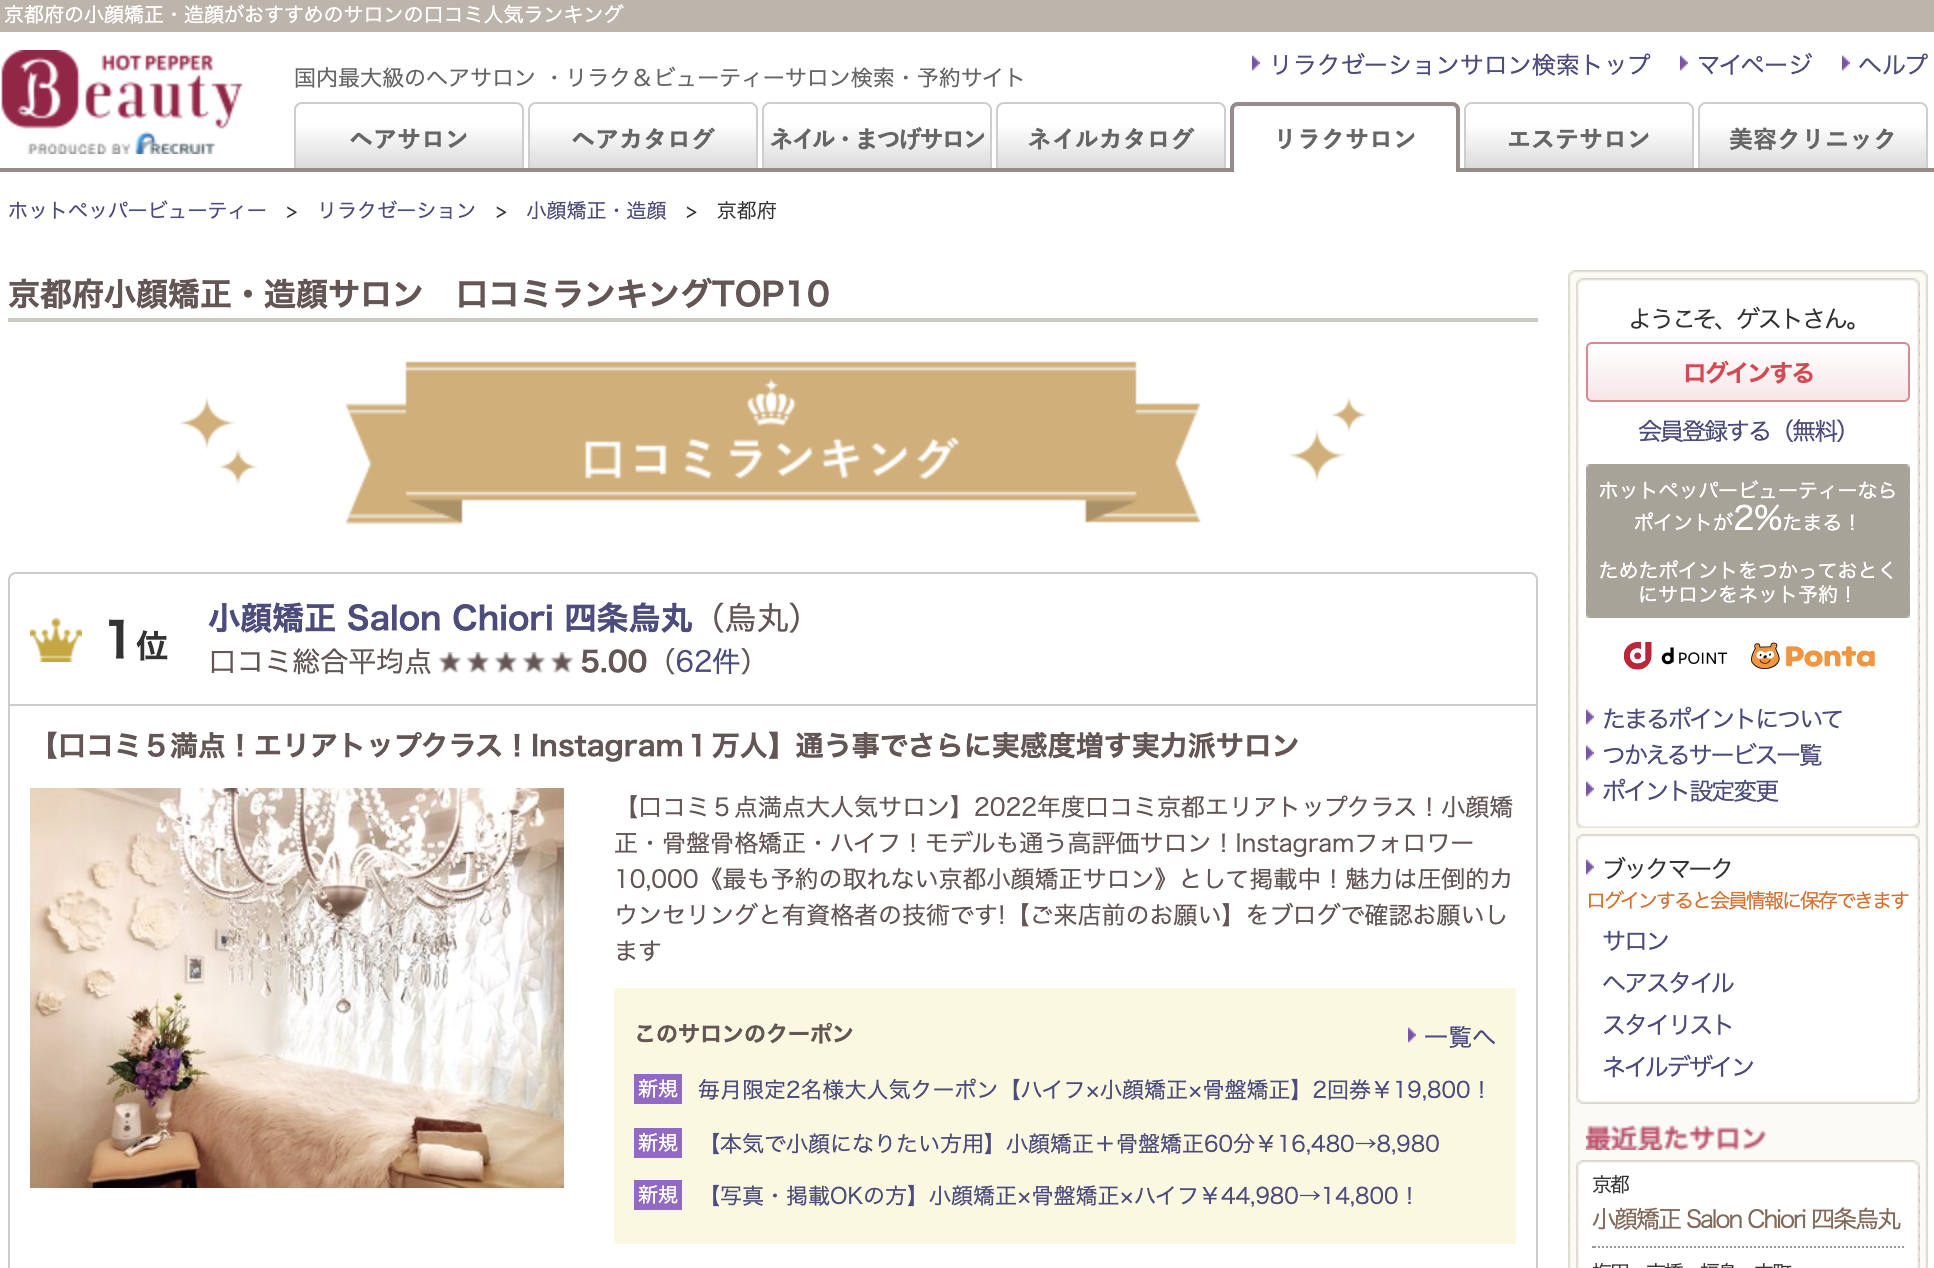
Task: Open たまるポイントについて link
Action: point(1721,718)
